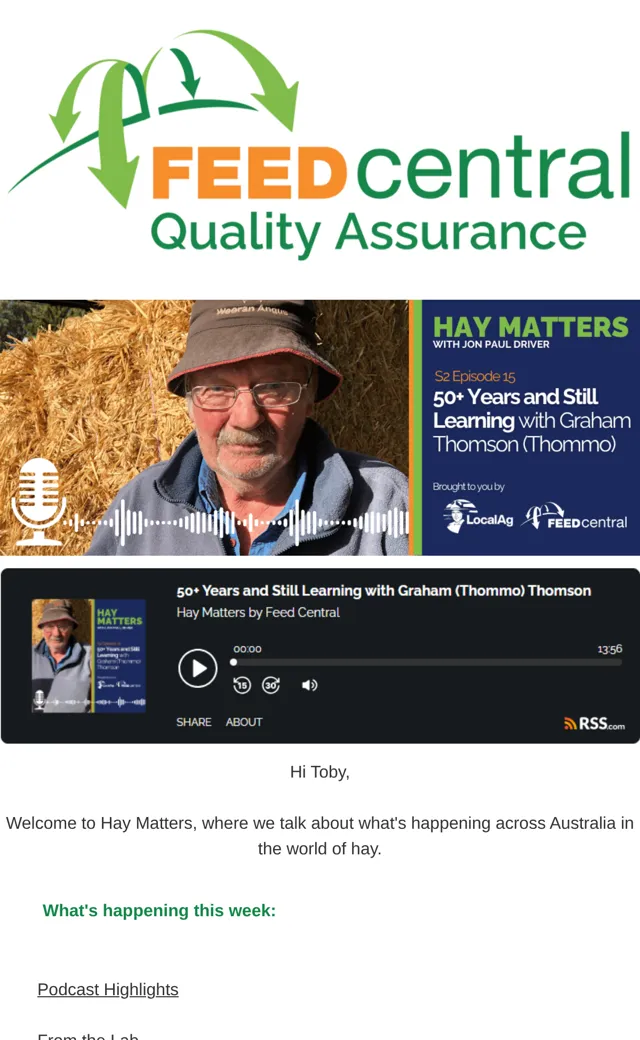
Task: Click the Hay Matters episode banner image
Action: point(320,427)
